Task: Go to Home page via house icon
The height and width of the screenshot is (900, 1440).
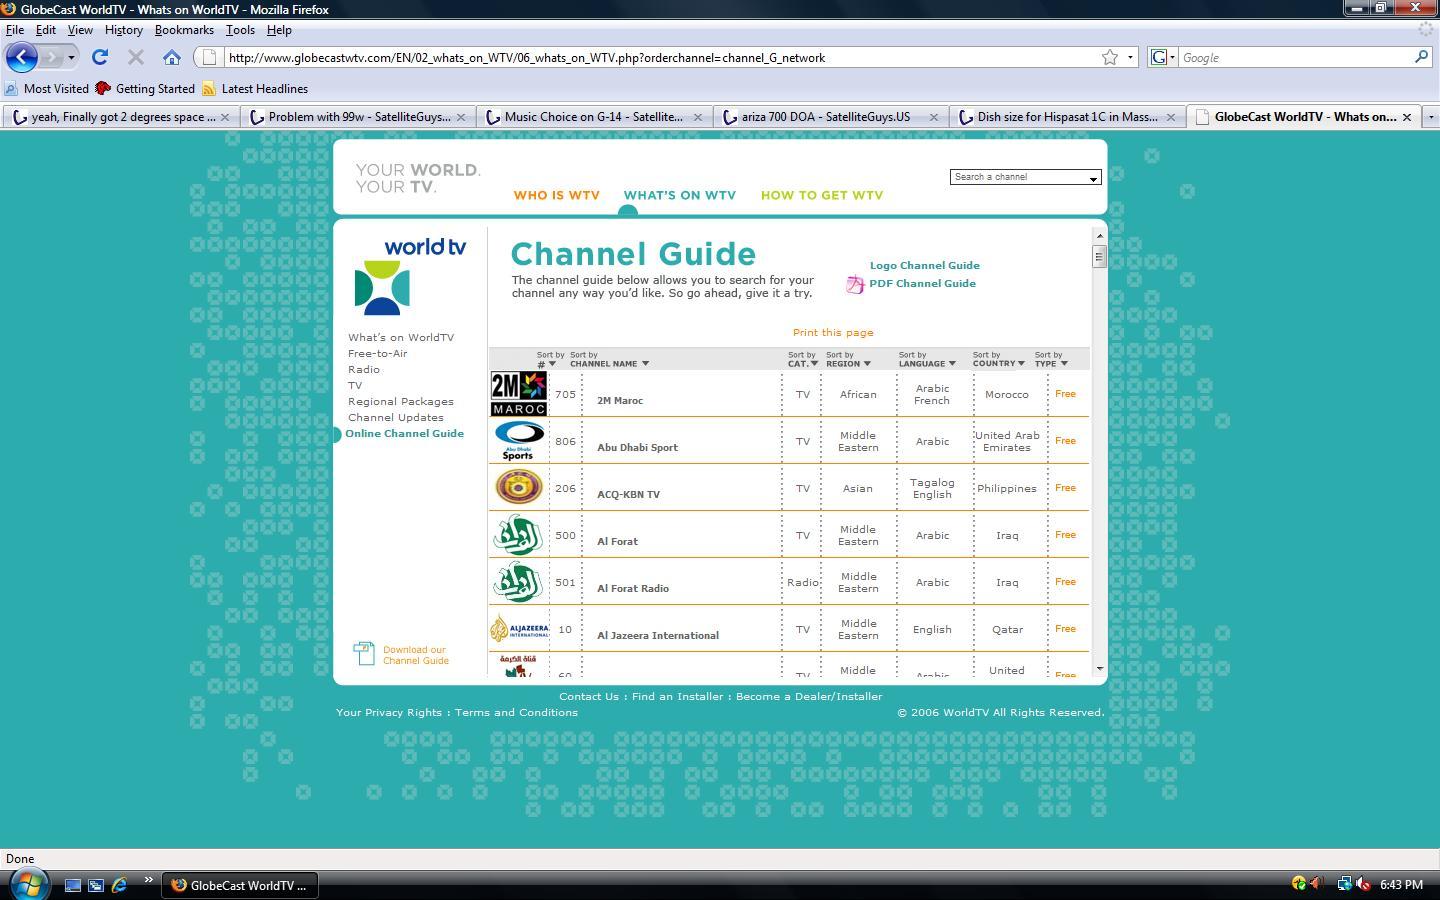Action: coord(172,57)
